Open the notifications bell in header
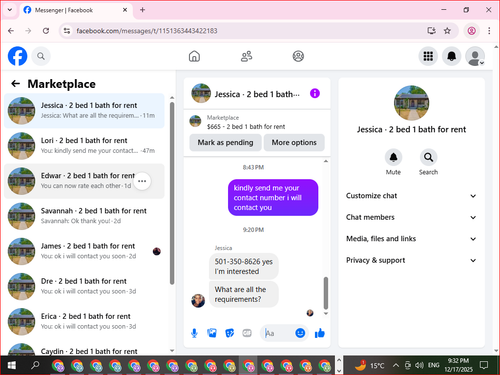The height and width of the screenshot is (375, 500). point(451,56)
